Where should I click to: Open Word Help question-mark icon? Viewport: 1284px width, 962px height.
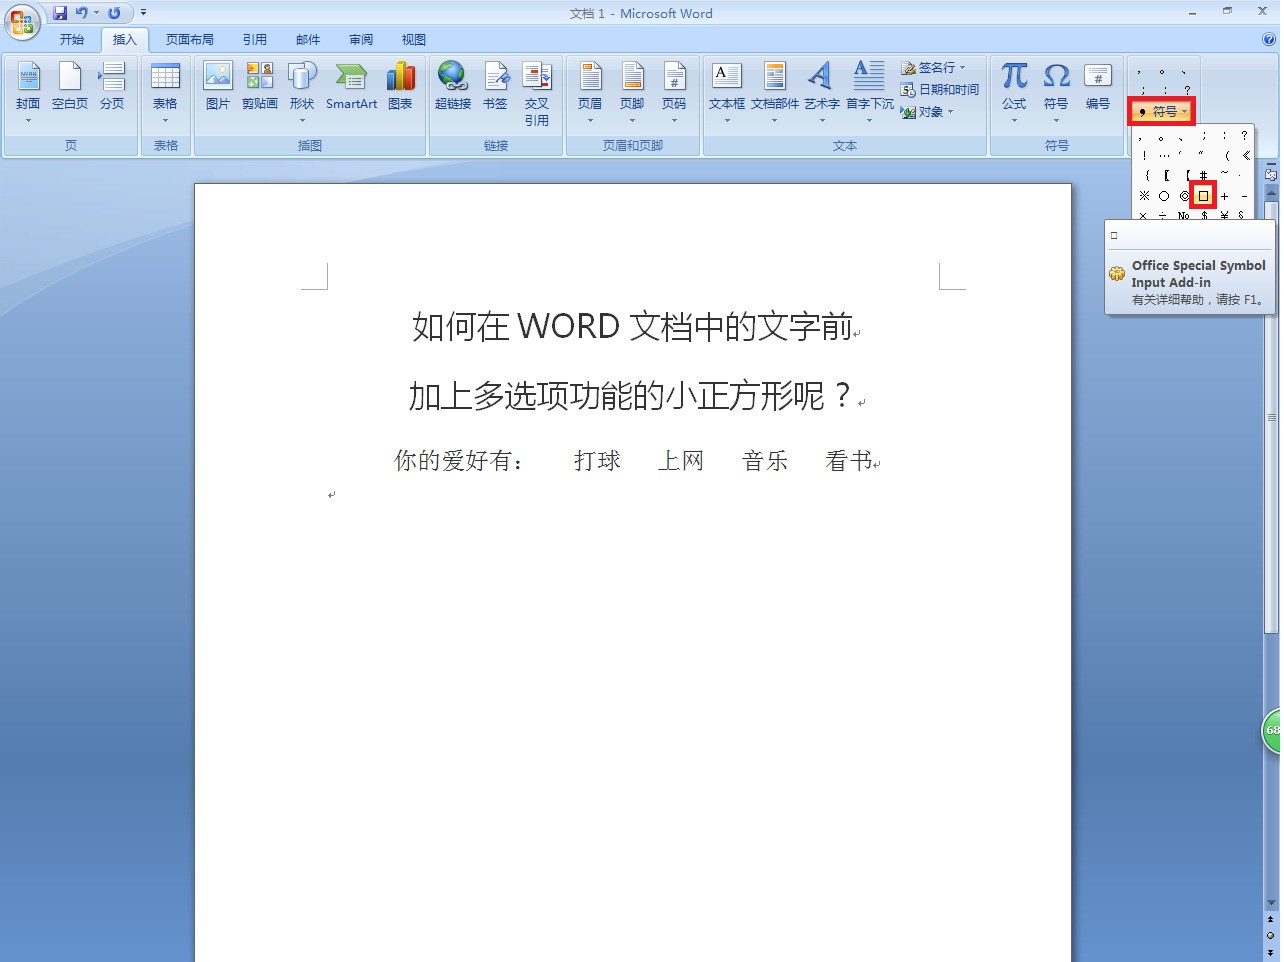(1270, 40)
